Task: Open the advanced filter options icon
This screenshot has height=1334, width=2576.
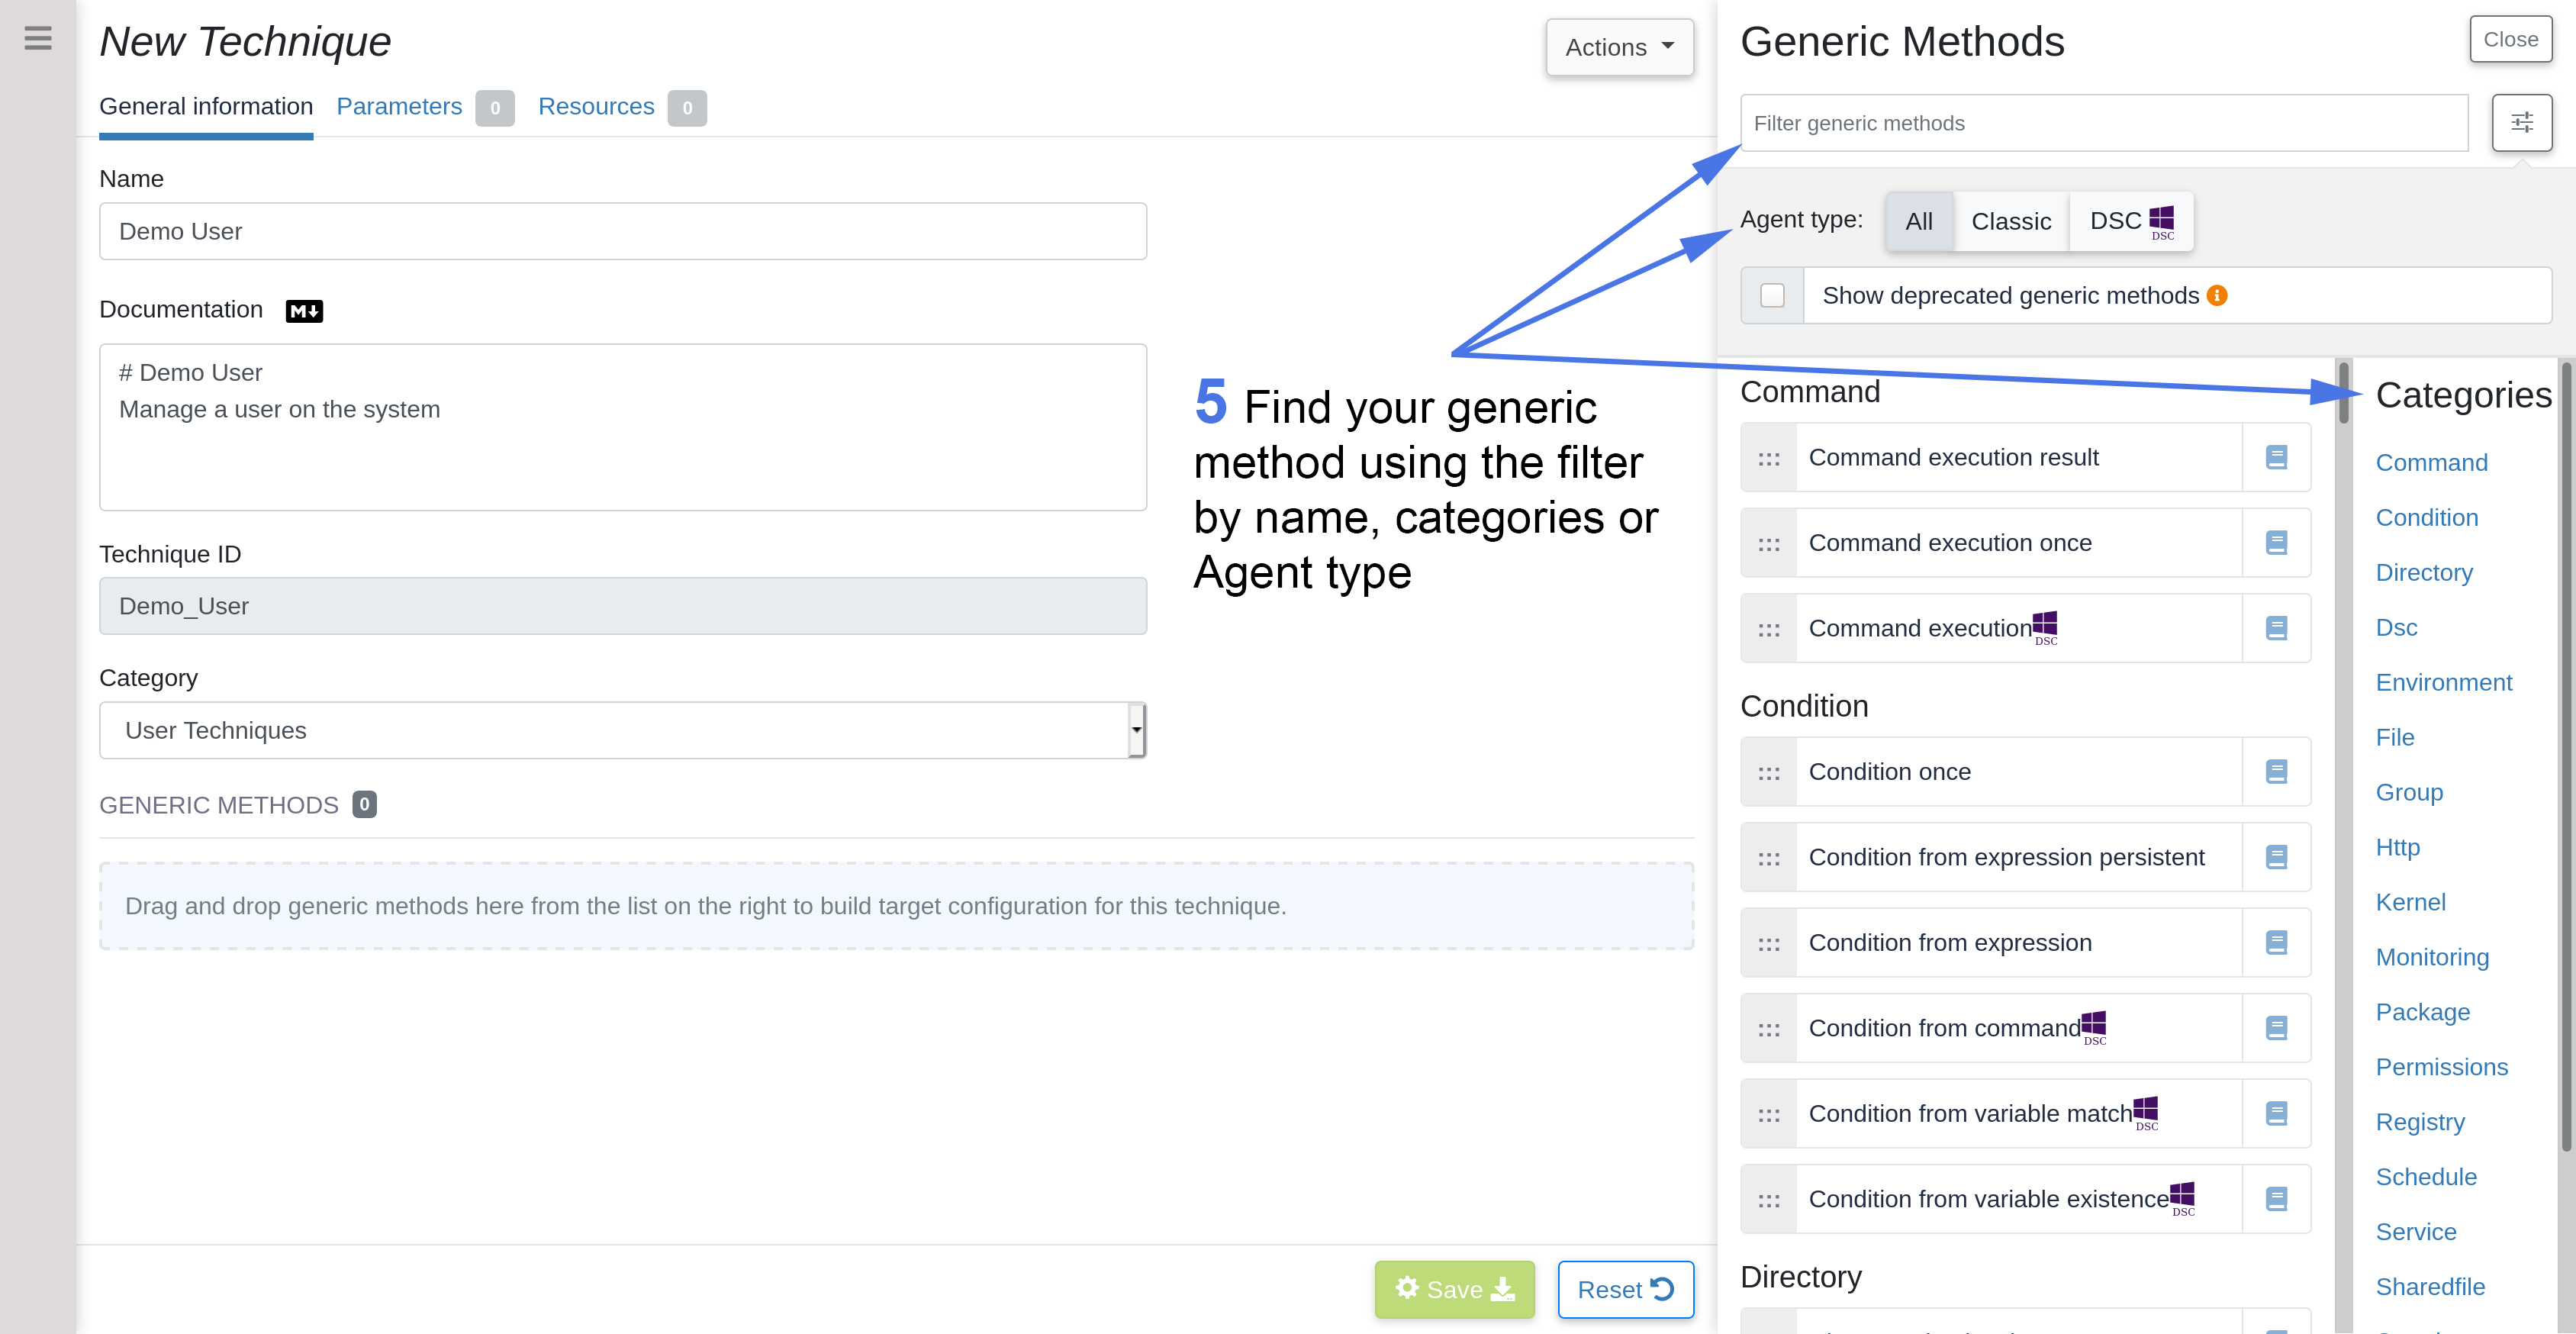Action: pyautogui.click(x=2522, y=122)
